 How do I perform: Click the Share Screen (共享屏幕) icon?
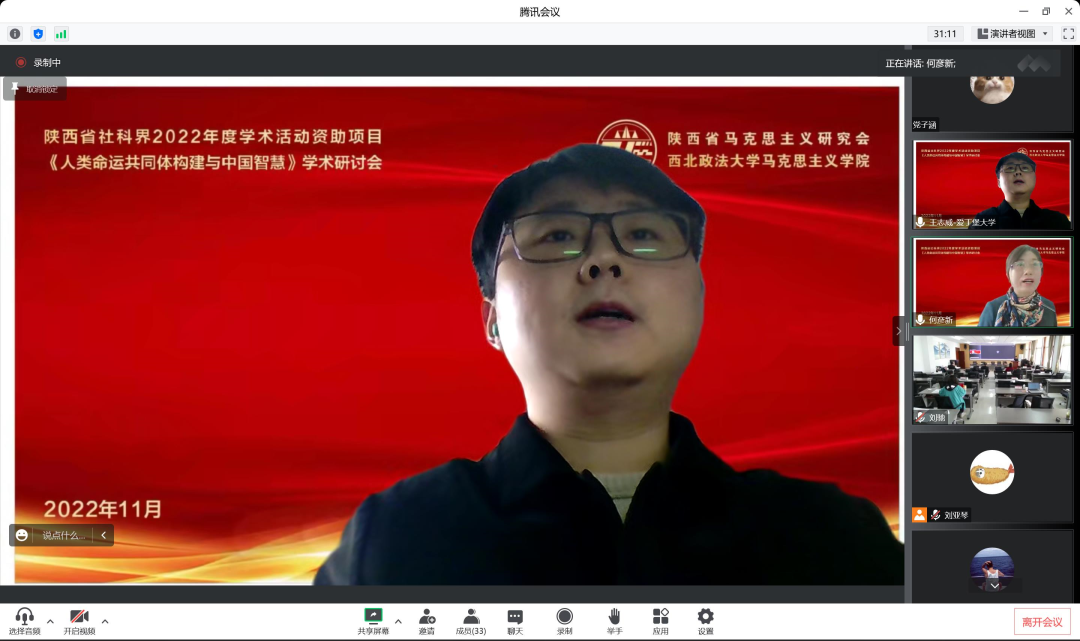373,616
